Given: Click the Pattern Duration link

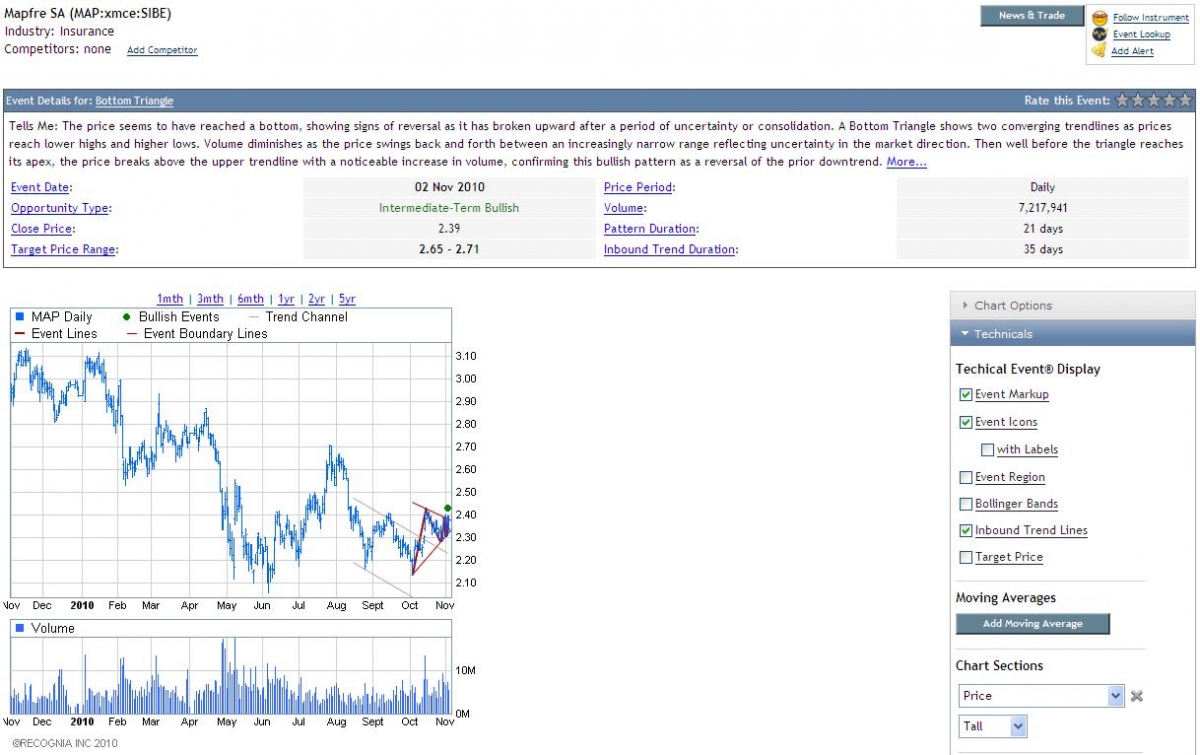Looking at the screenshot, I should (651, 229).
